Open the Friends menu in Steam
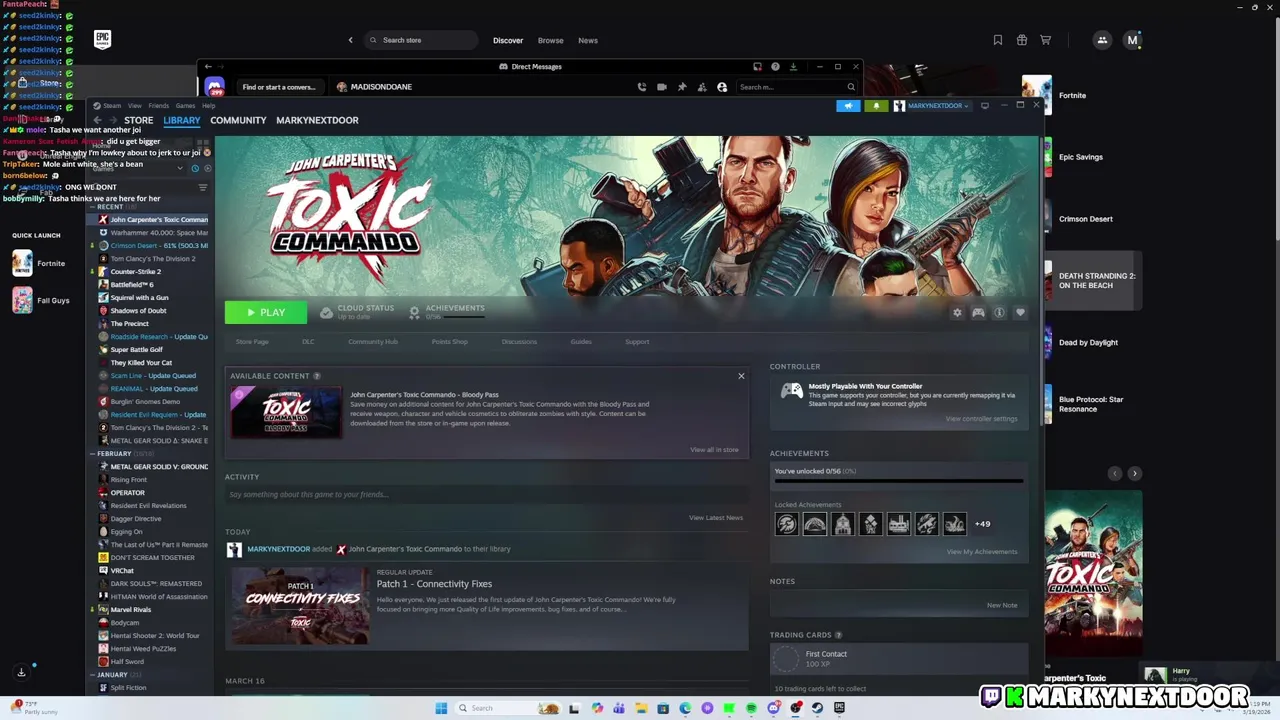Viewport: 1280px width, 720px height. tap(158, 105)
